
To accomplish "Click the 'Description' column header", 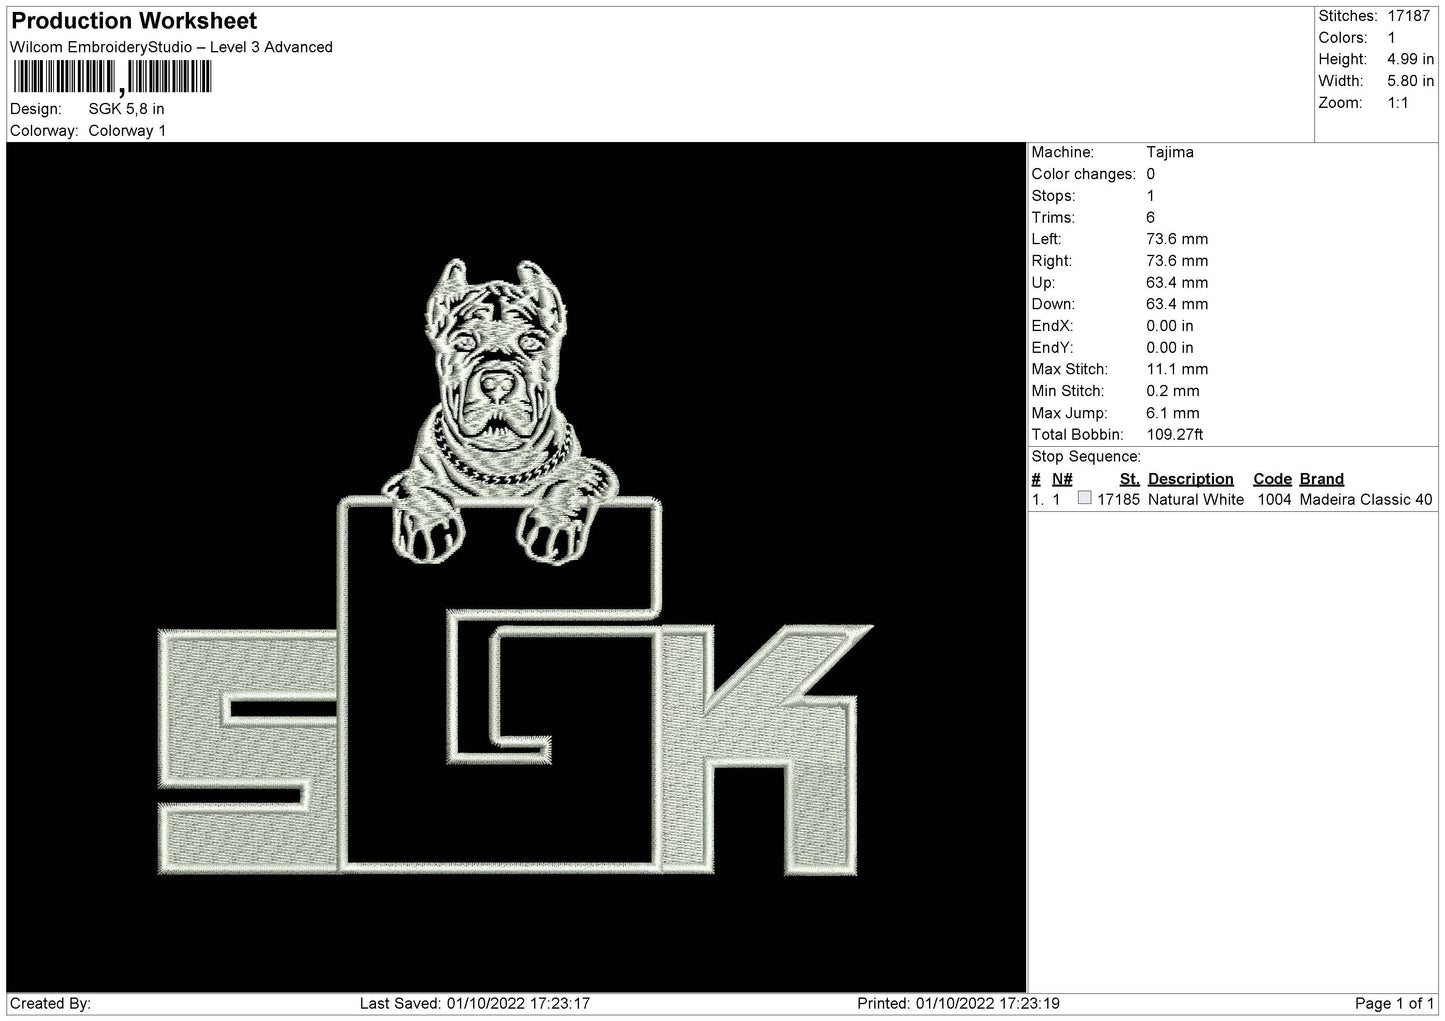I will click(1190, 479).
